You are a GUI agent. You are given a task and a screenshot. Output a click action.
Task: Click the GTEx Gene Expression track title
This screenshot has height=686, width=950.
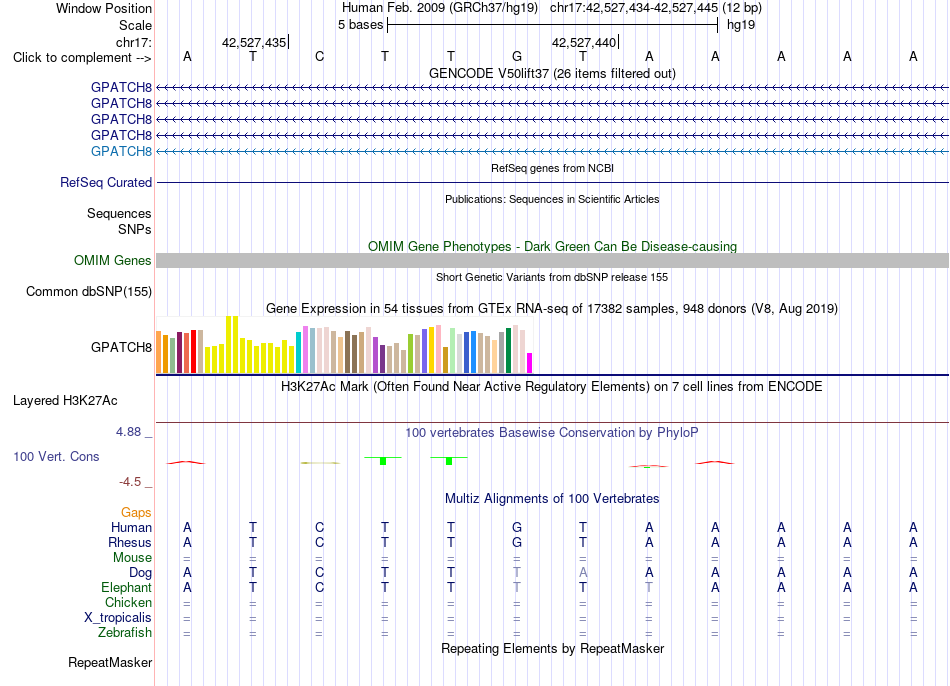[552, 308]
